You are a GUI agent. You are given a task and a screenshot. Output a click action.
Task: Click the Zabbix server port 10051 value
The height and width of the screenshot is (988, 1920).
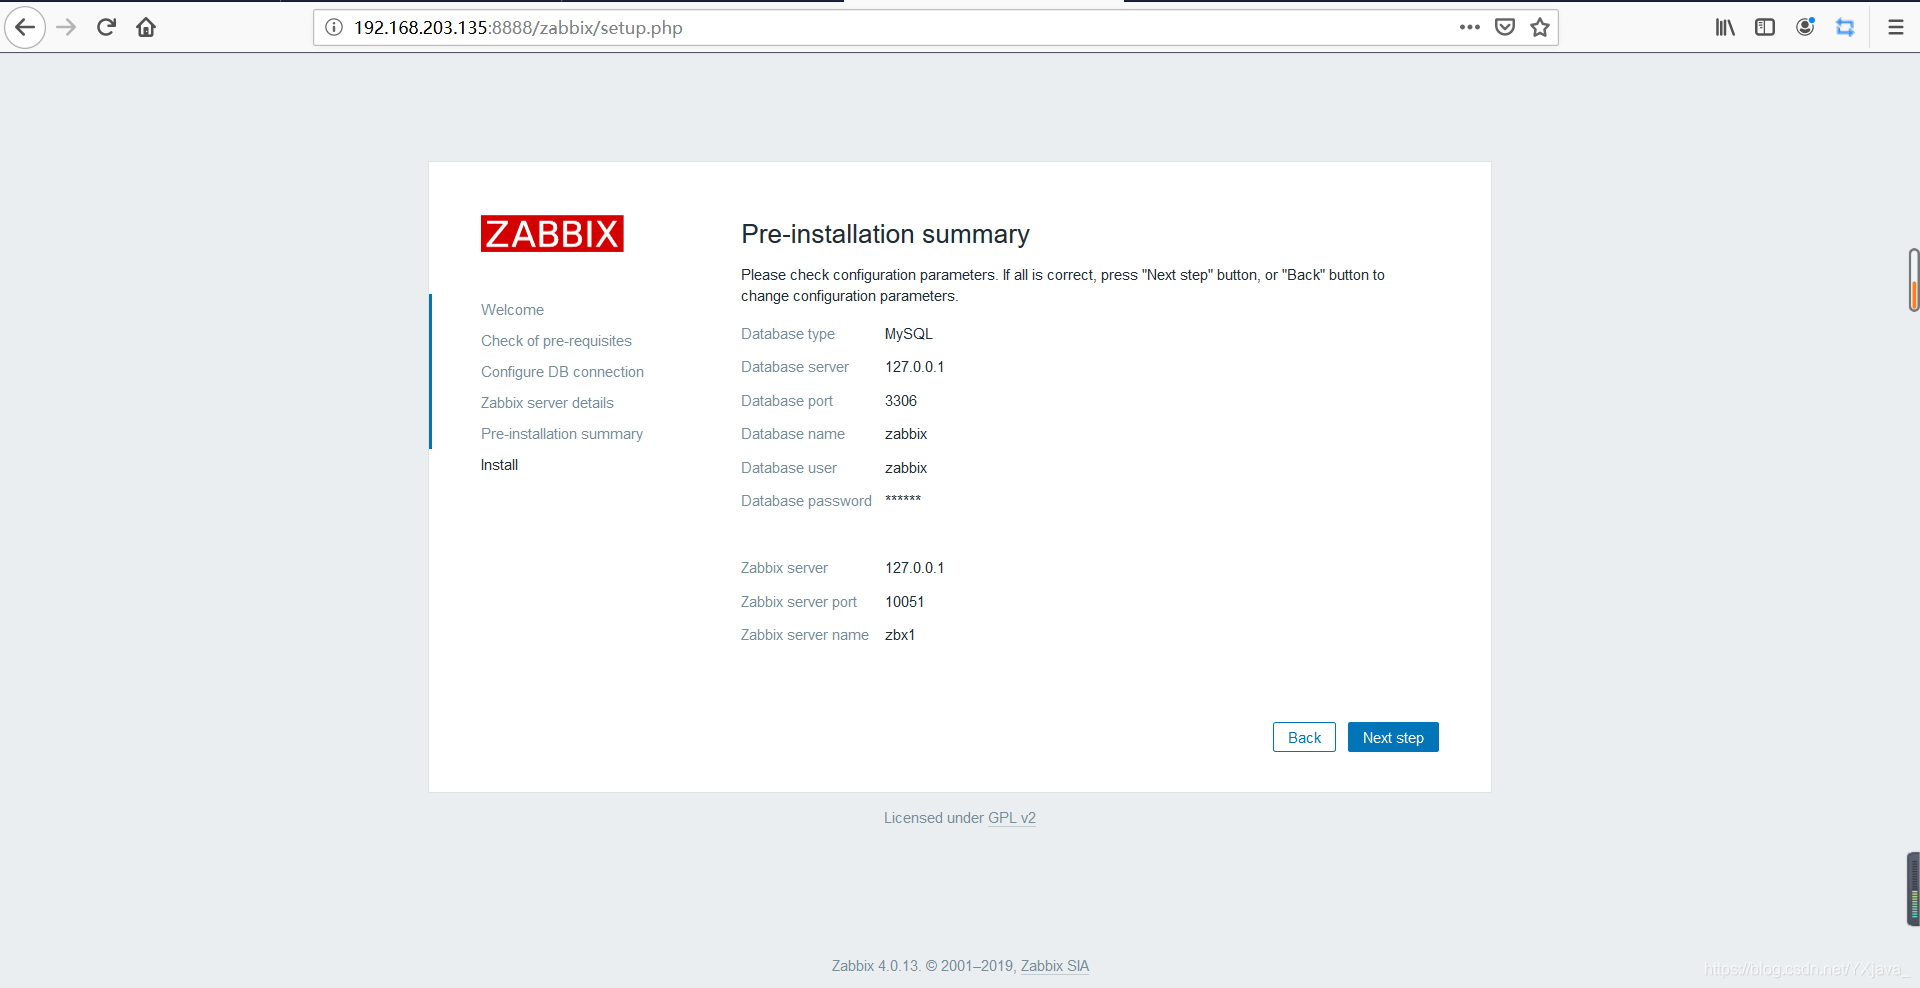(x=905, y=602)
